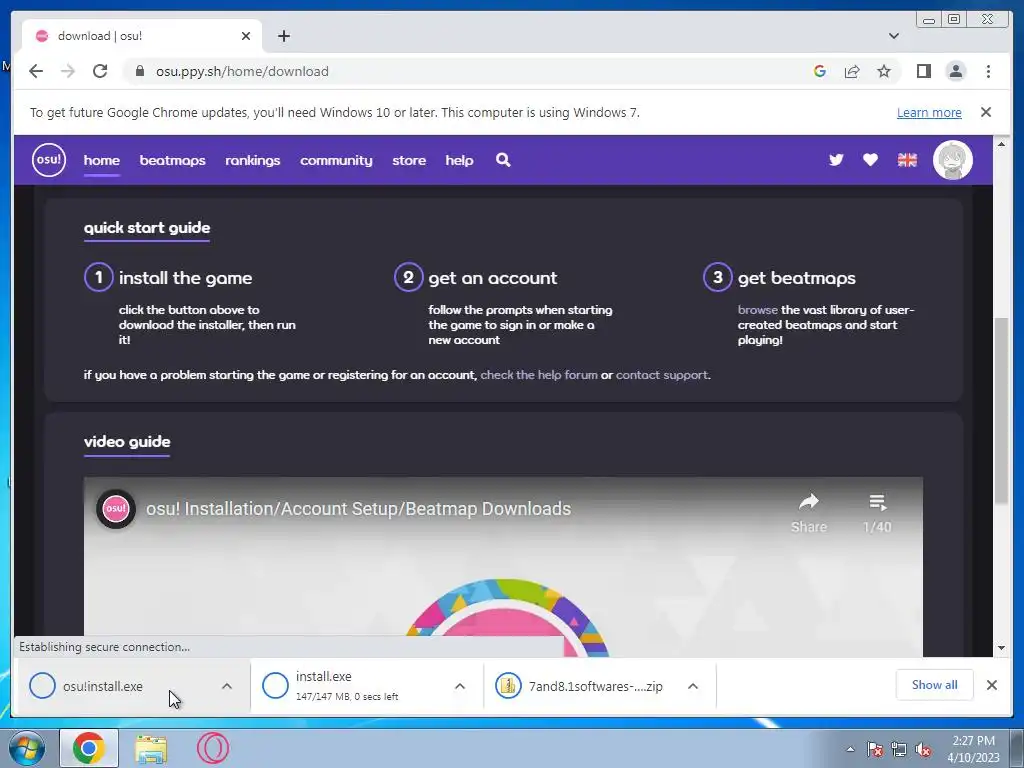Open the Windows Start button
Viewport: 1024px width, 768px height.
tap(26, 748)
